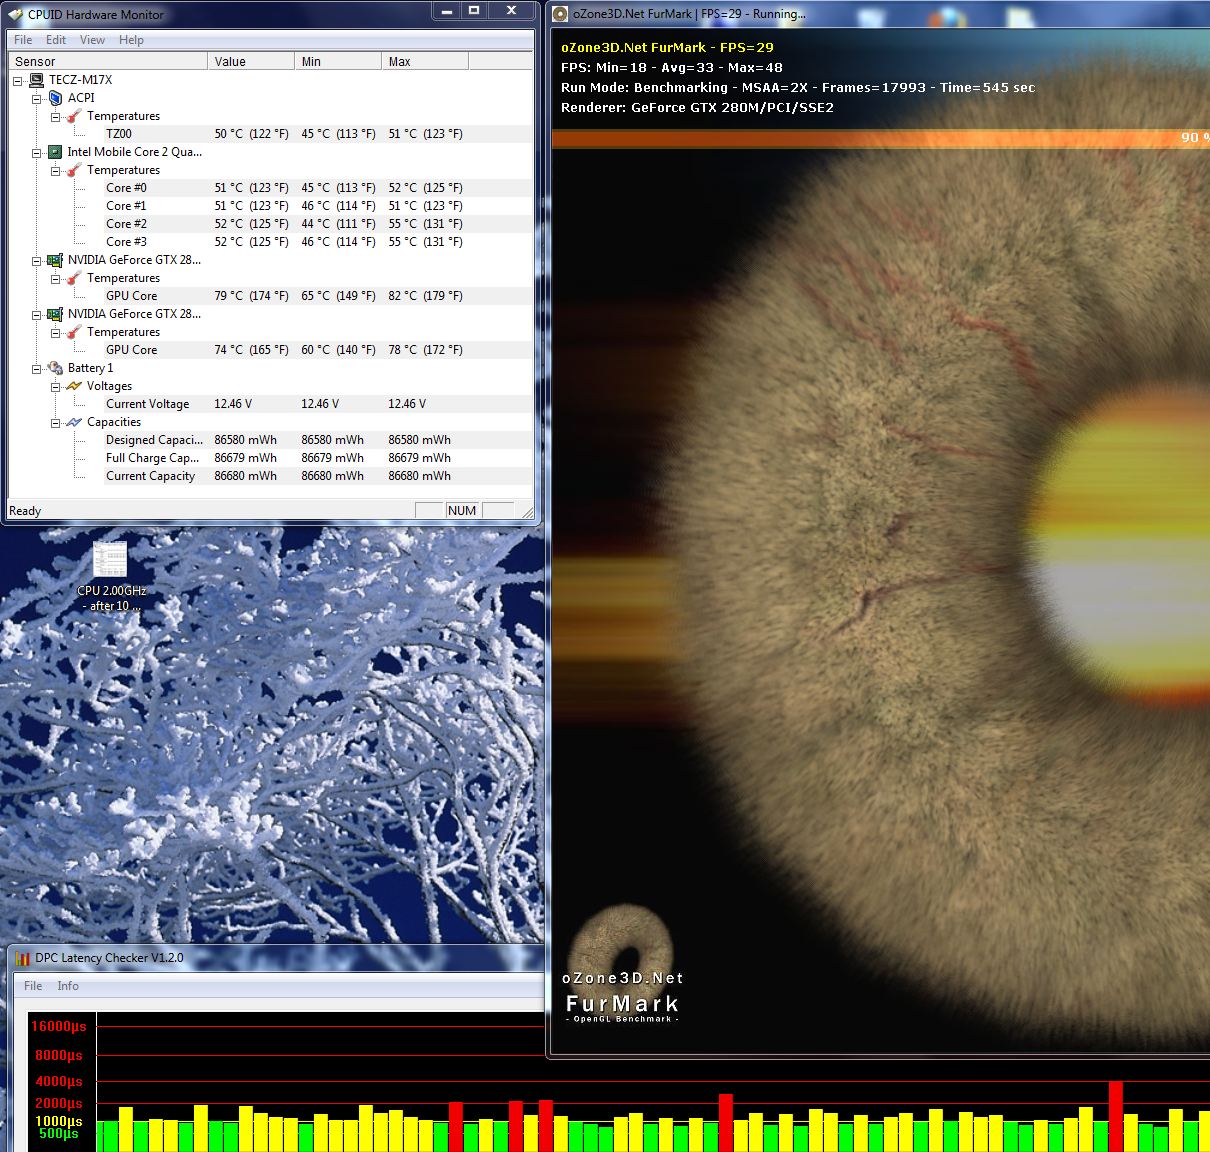Click the NVIDIA card icon above the 79 °C GPU
The height and width of the screenshot is (1152, 1210).
[55, 260]
